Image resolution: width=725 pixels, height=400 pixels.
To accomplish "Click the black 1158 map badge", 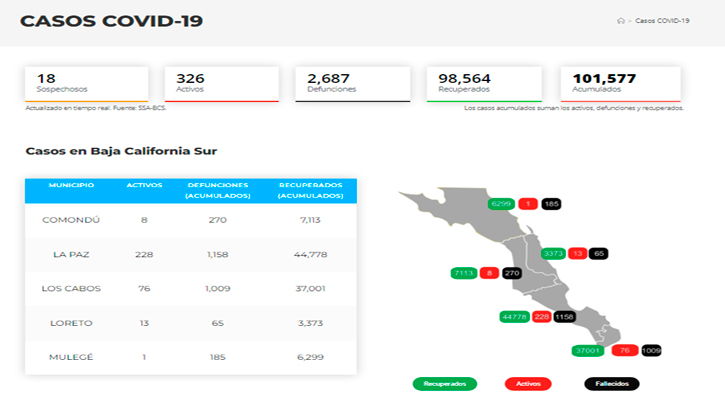I will tap(564, 317).
